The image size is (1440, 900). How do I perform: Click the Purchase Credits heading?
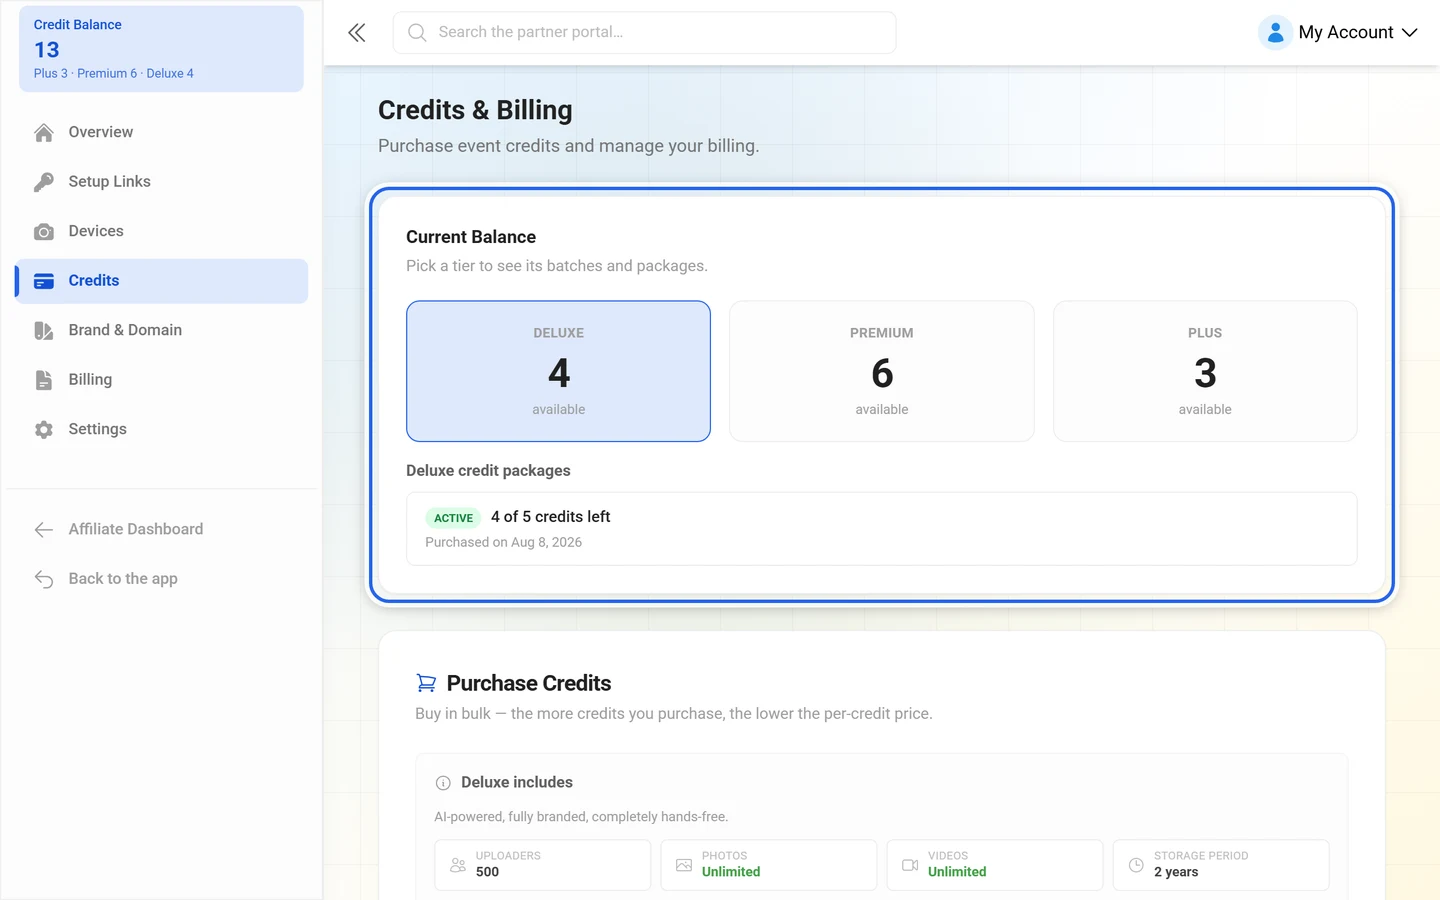tap(529, 683)
